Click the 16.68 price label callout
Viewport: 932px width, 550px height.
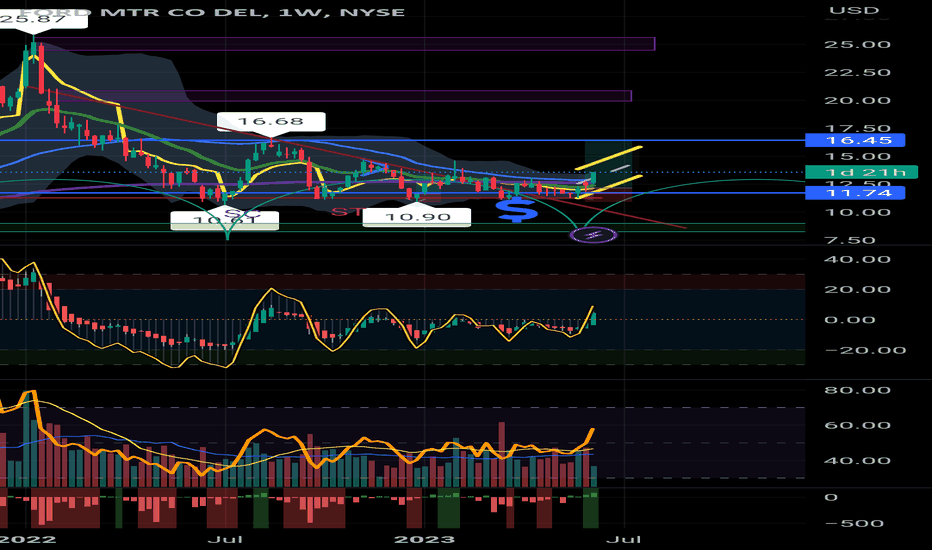pos(271,121)
